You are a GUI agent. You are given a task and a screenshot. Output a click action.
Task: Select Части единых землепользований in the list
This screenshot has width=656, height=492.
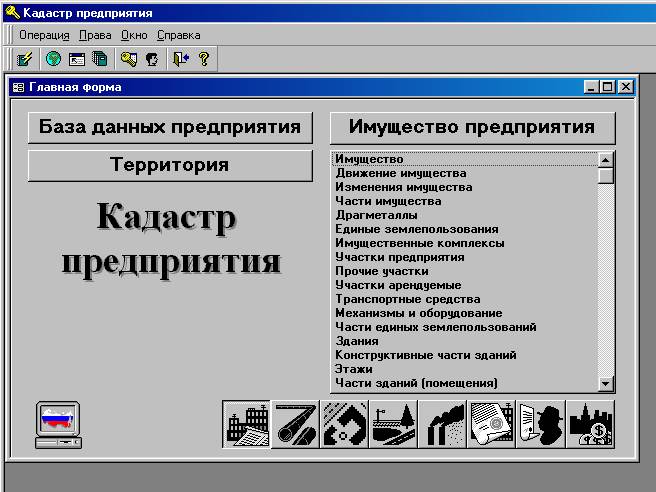pos(465,327)
